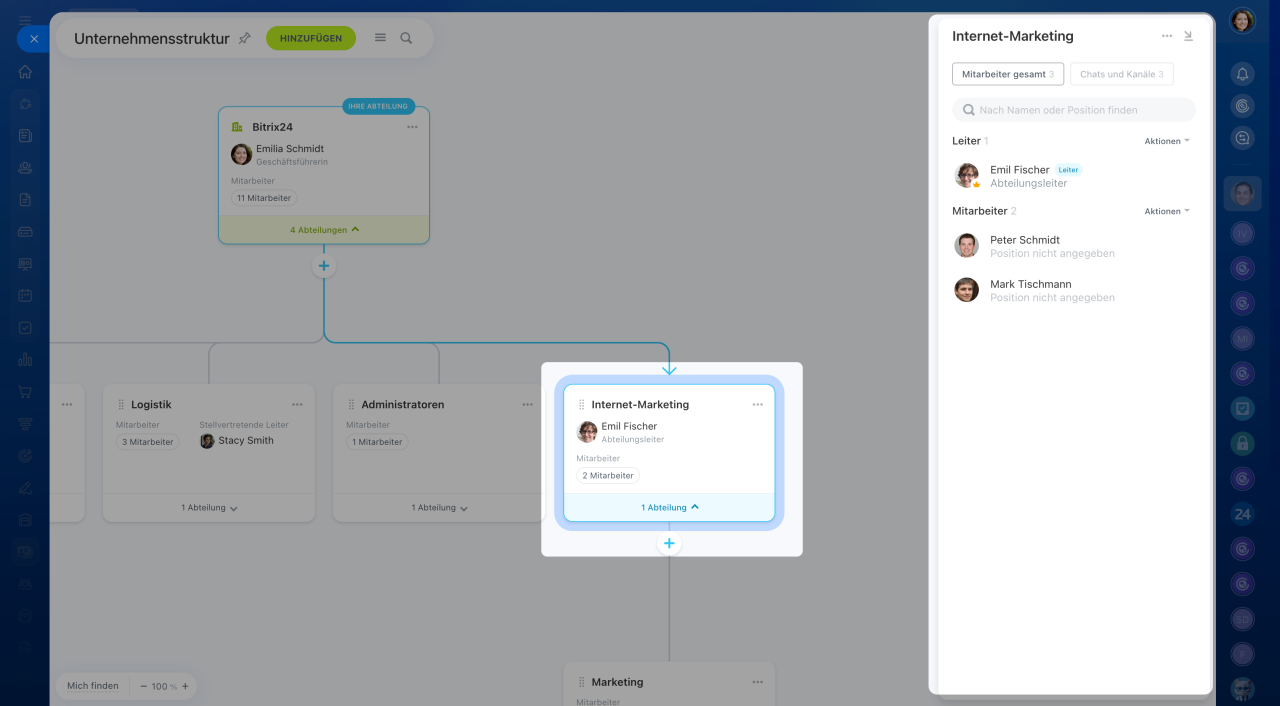Open the user profile avatar at top right
Image resolution: width=1280 pixels, height=706 pixels.
(1242, 21)
